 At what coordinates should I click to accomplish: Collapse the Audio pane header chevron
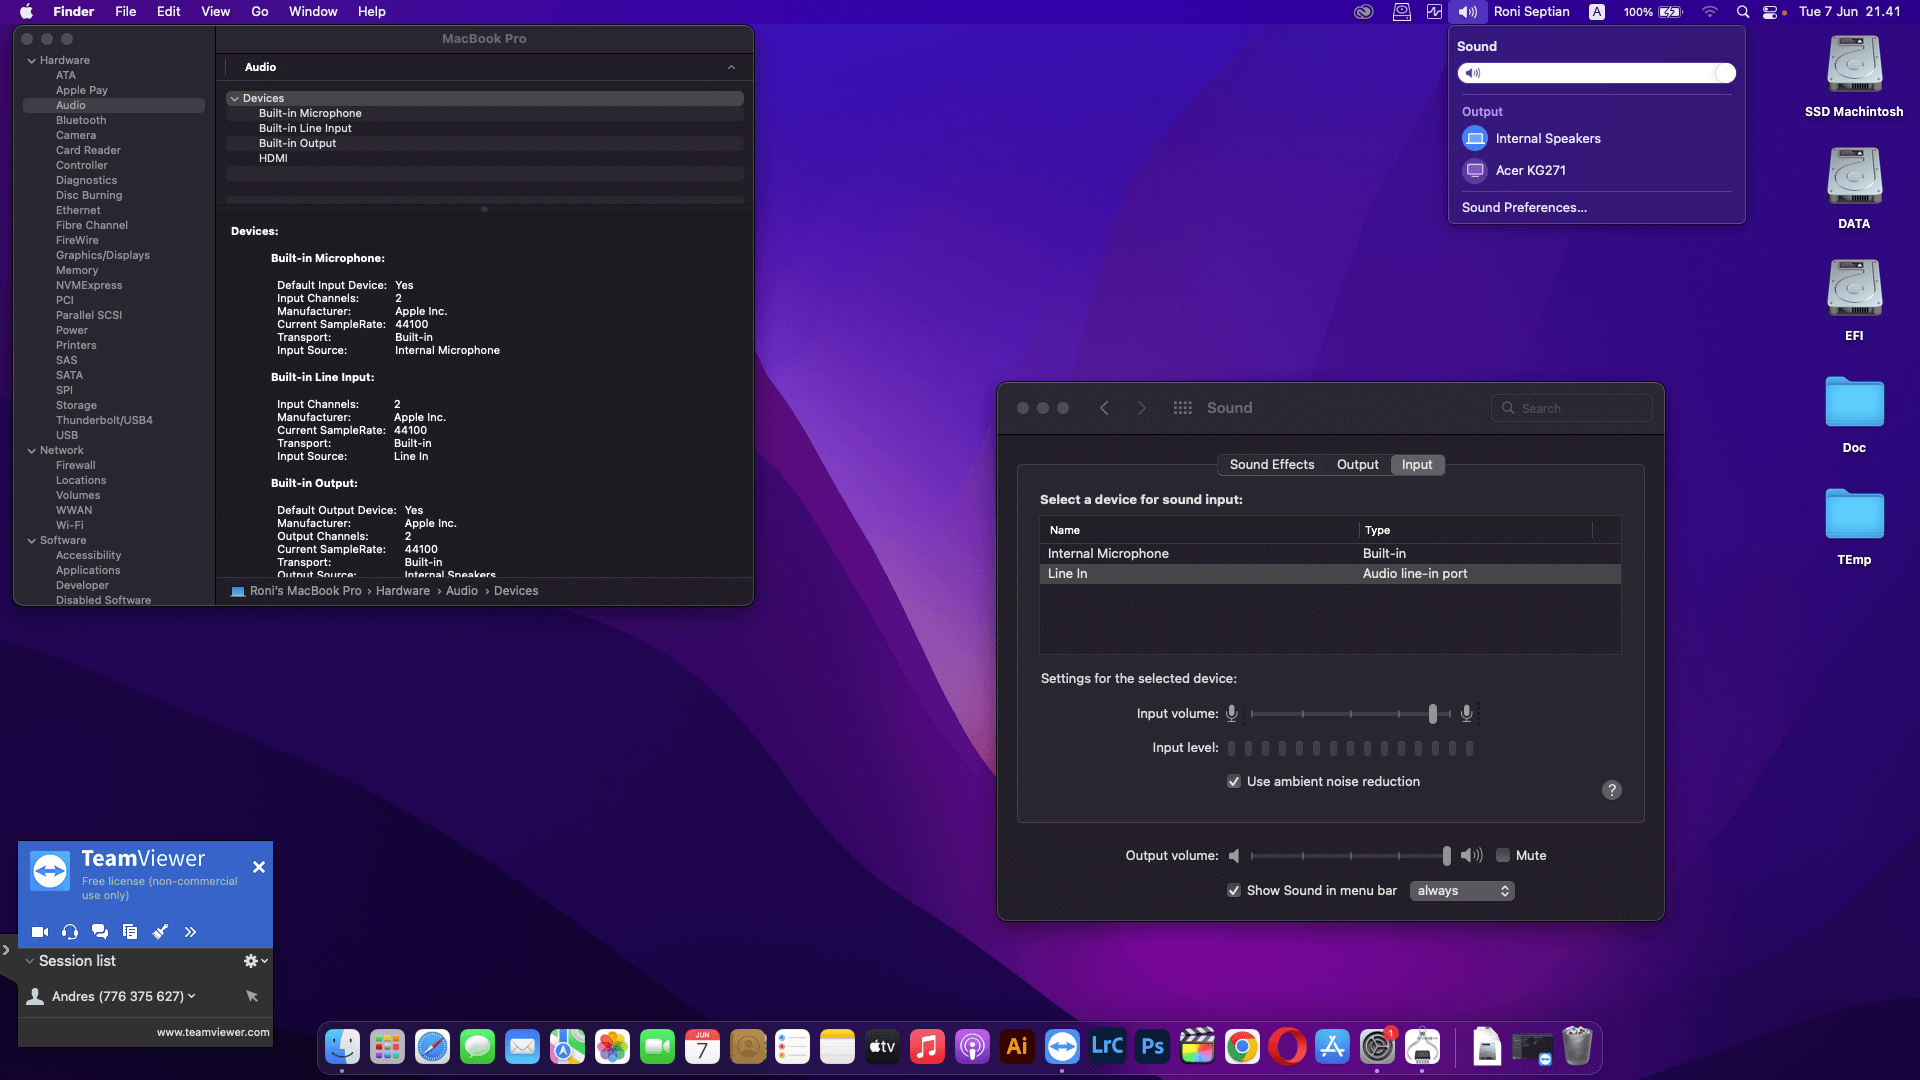pos(732,67)
